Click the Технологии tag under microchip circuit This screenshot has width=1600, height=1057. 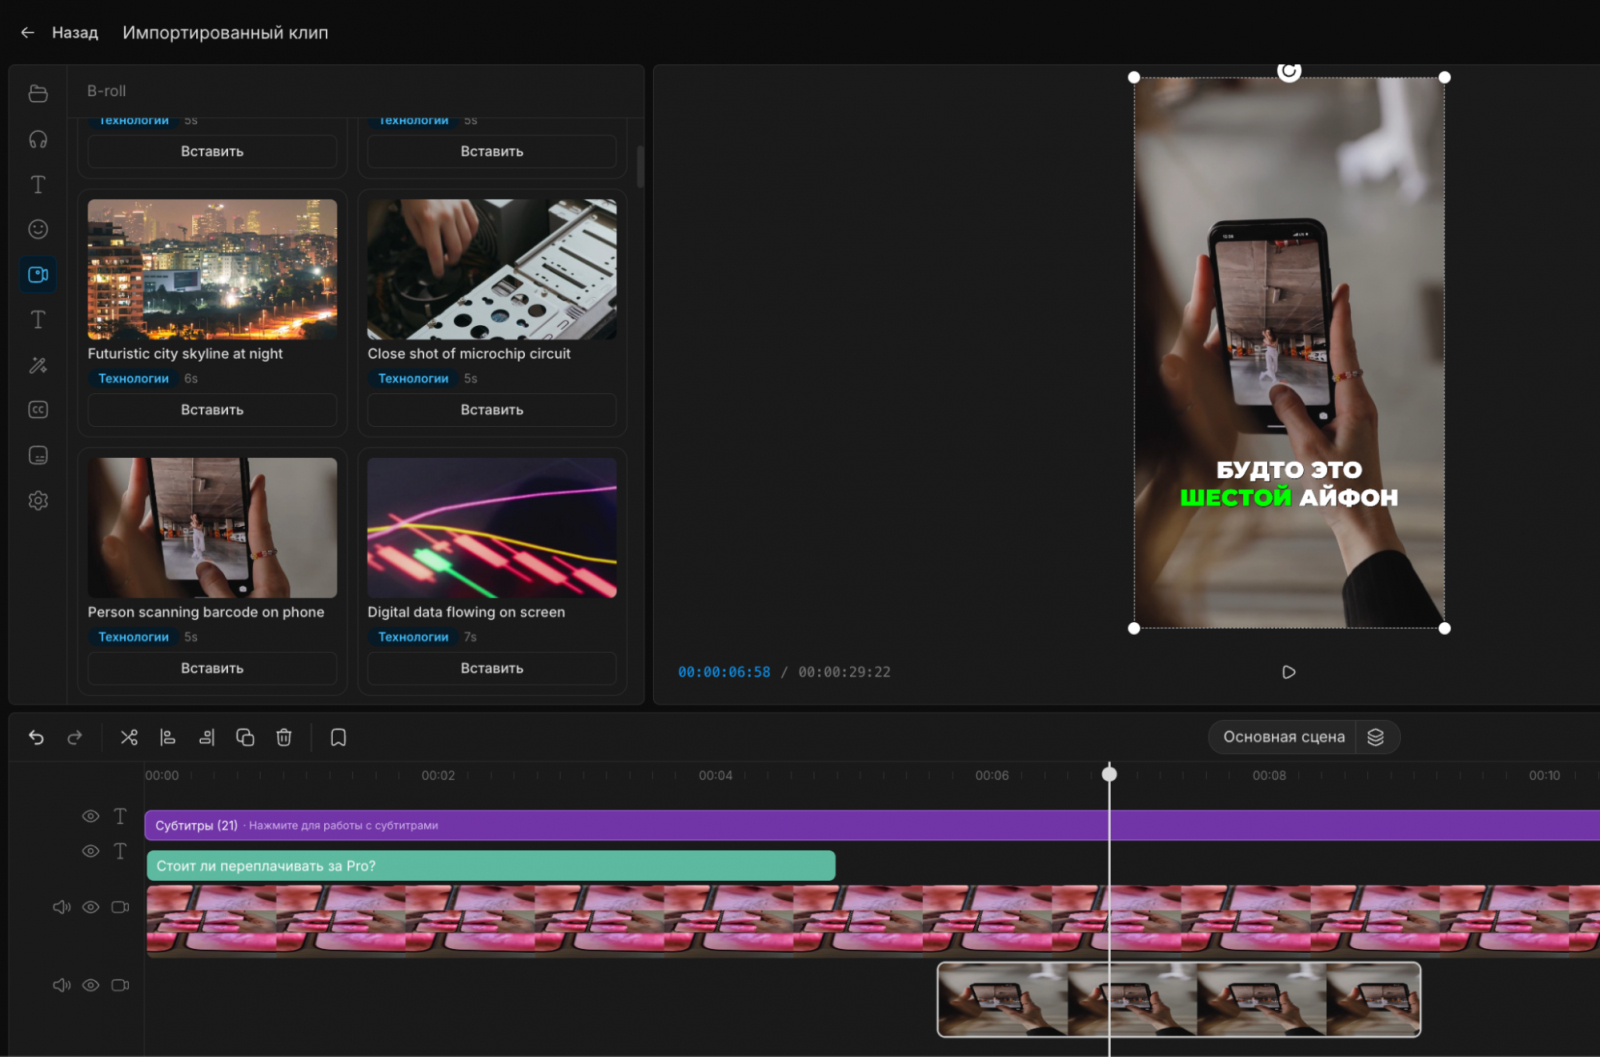pyautogui.click(x=413, y=379)
